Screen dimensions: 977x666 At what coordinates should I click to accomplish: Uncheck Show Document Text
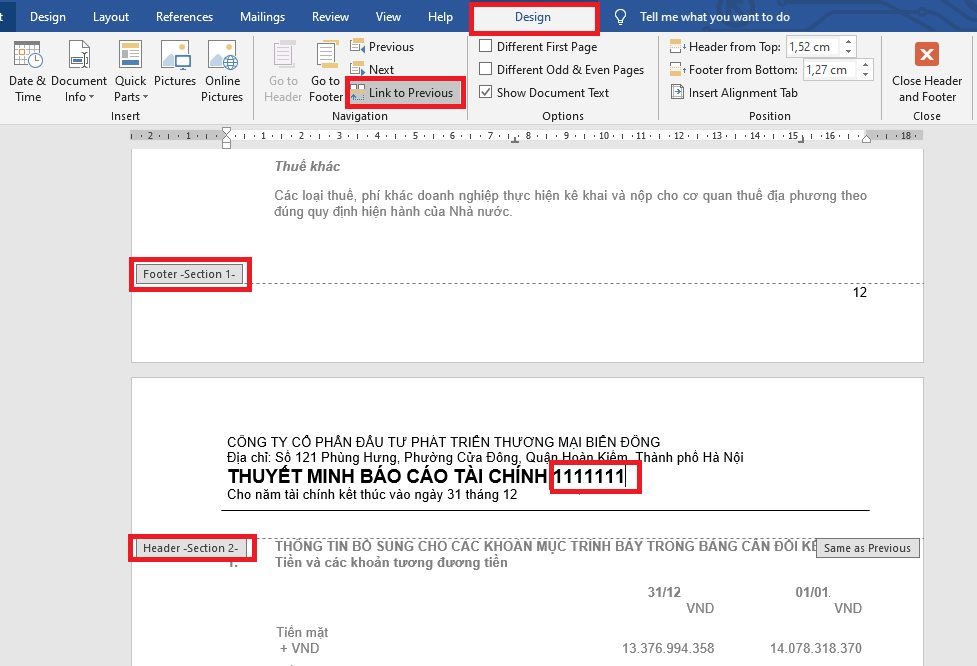pyautogui.click(x=544, y=93)
